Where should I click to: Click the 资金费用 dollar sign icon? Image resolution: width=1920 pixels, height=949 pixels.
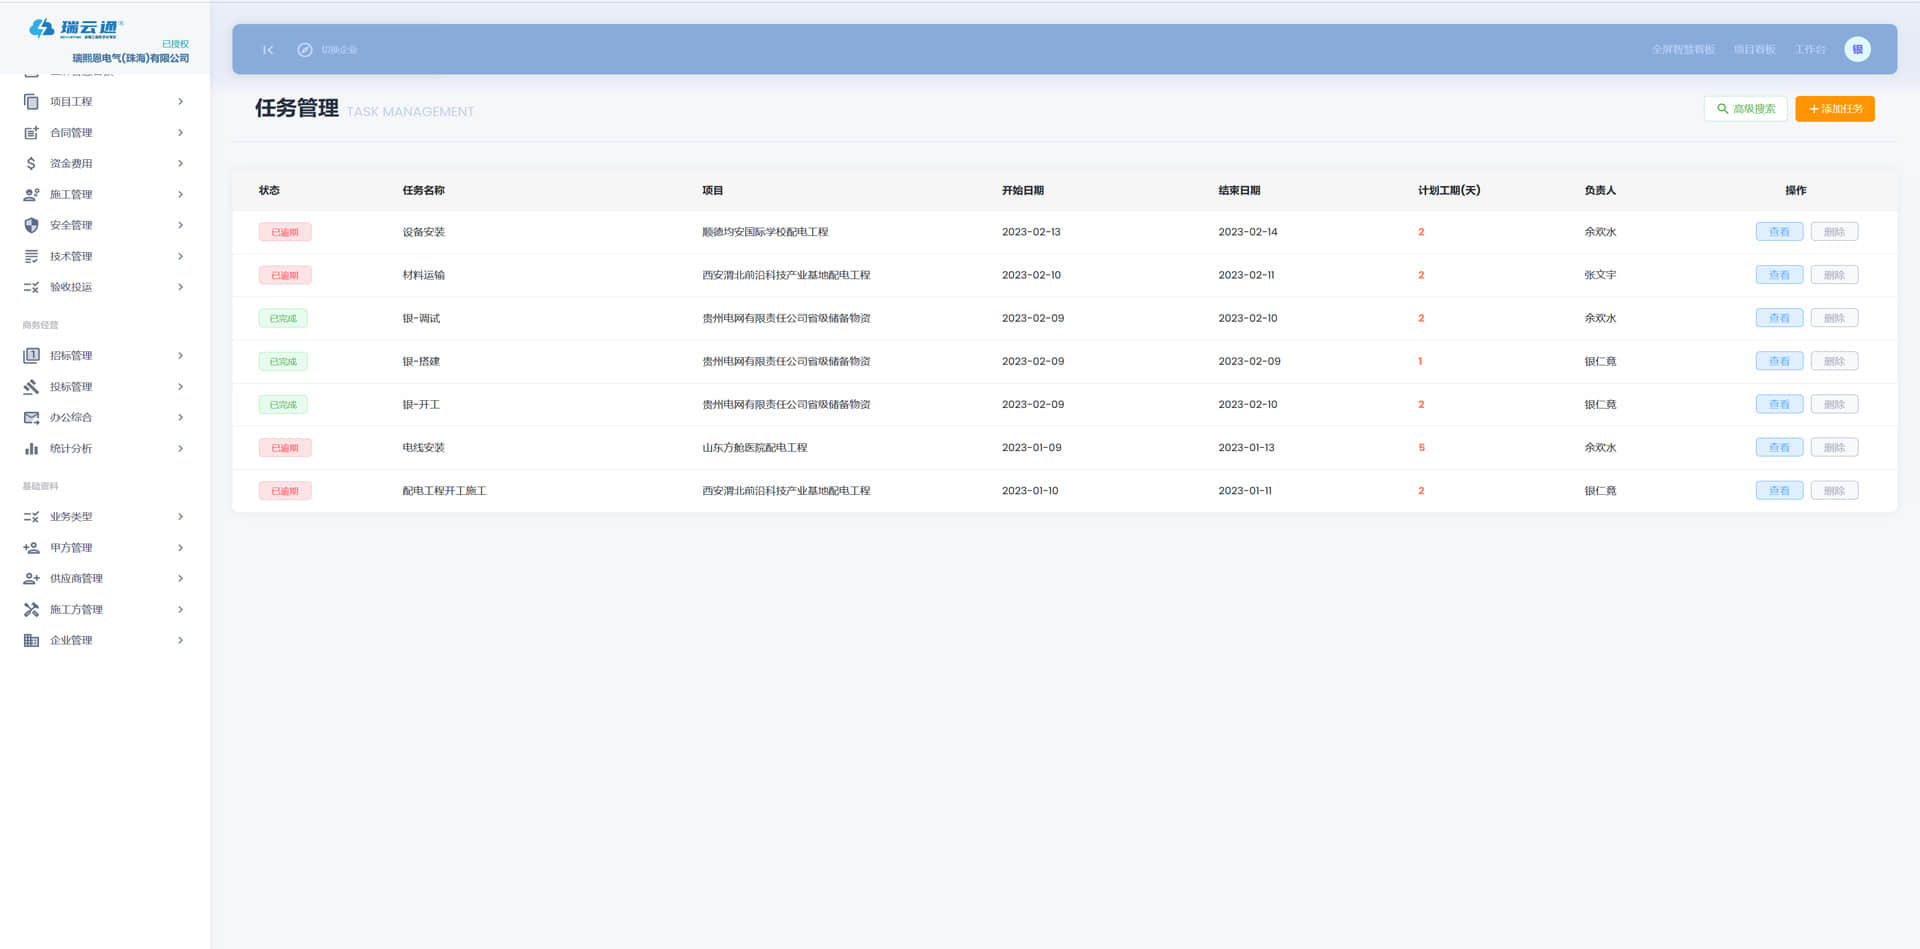pos(31,163)
